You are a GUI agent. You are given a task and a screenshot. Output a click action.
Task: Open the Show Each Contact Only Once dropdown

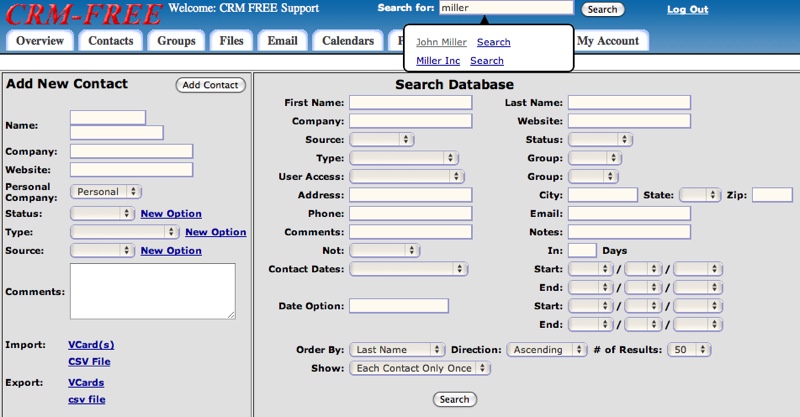[420, 368]
